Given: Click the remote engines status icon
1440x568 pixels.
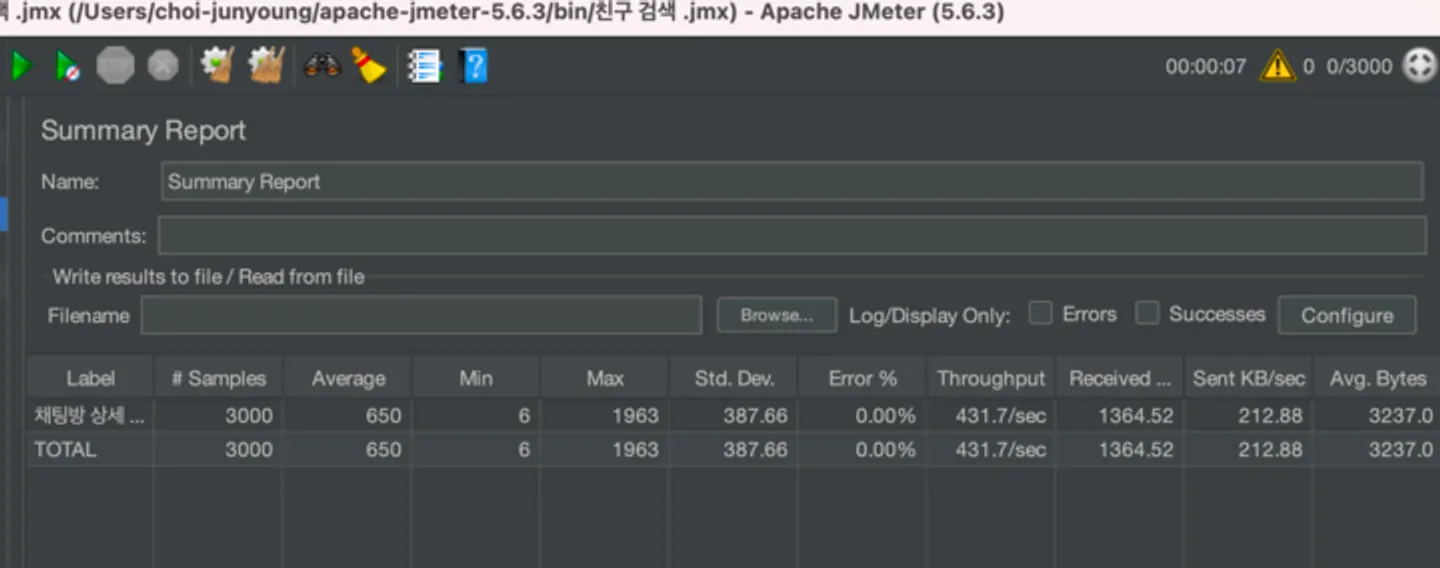Looking at the screenshot, I should tap(1419, 66).
